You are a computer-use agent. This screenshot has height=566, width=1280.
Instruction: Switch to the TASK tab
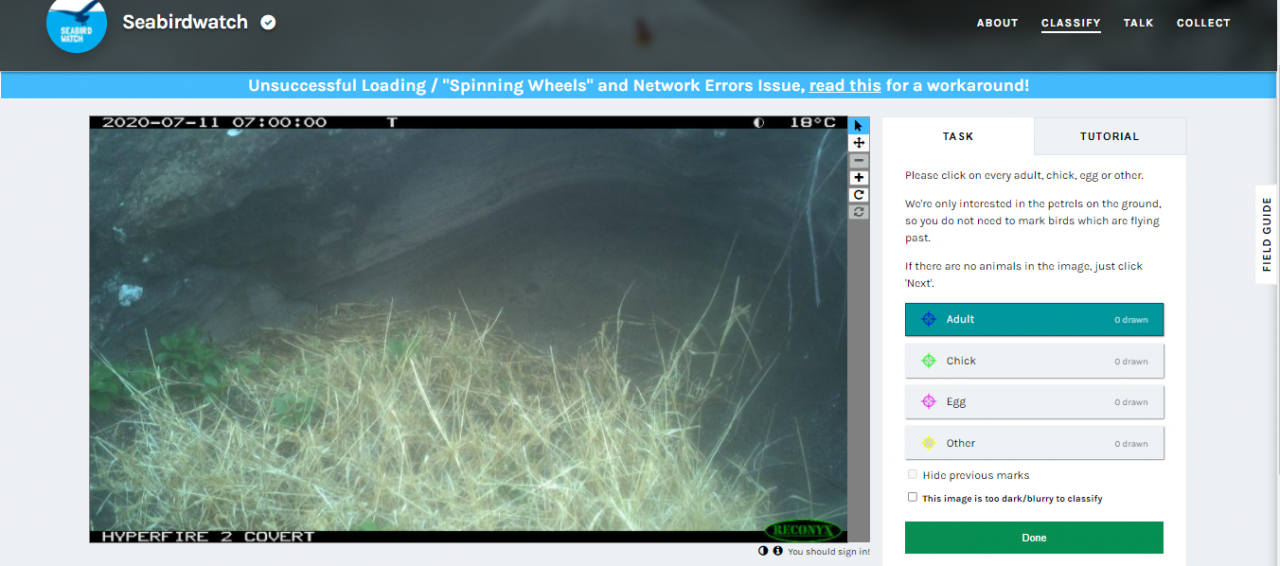(958, 136)
